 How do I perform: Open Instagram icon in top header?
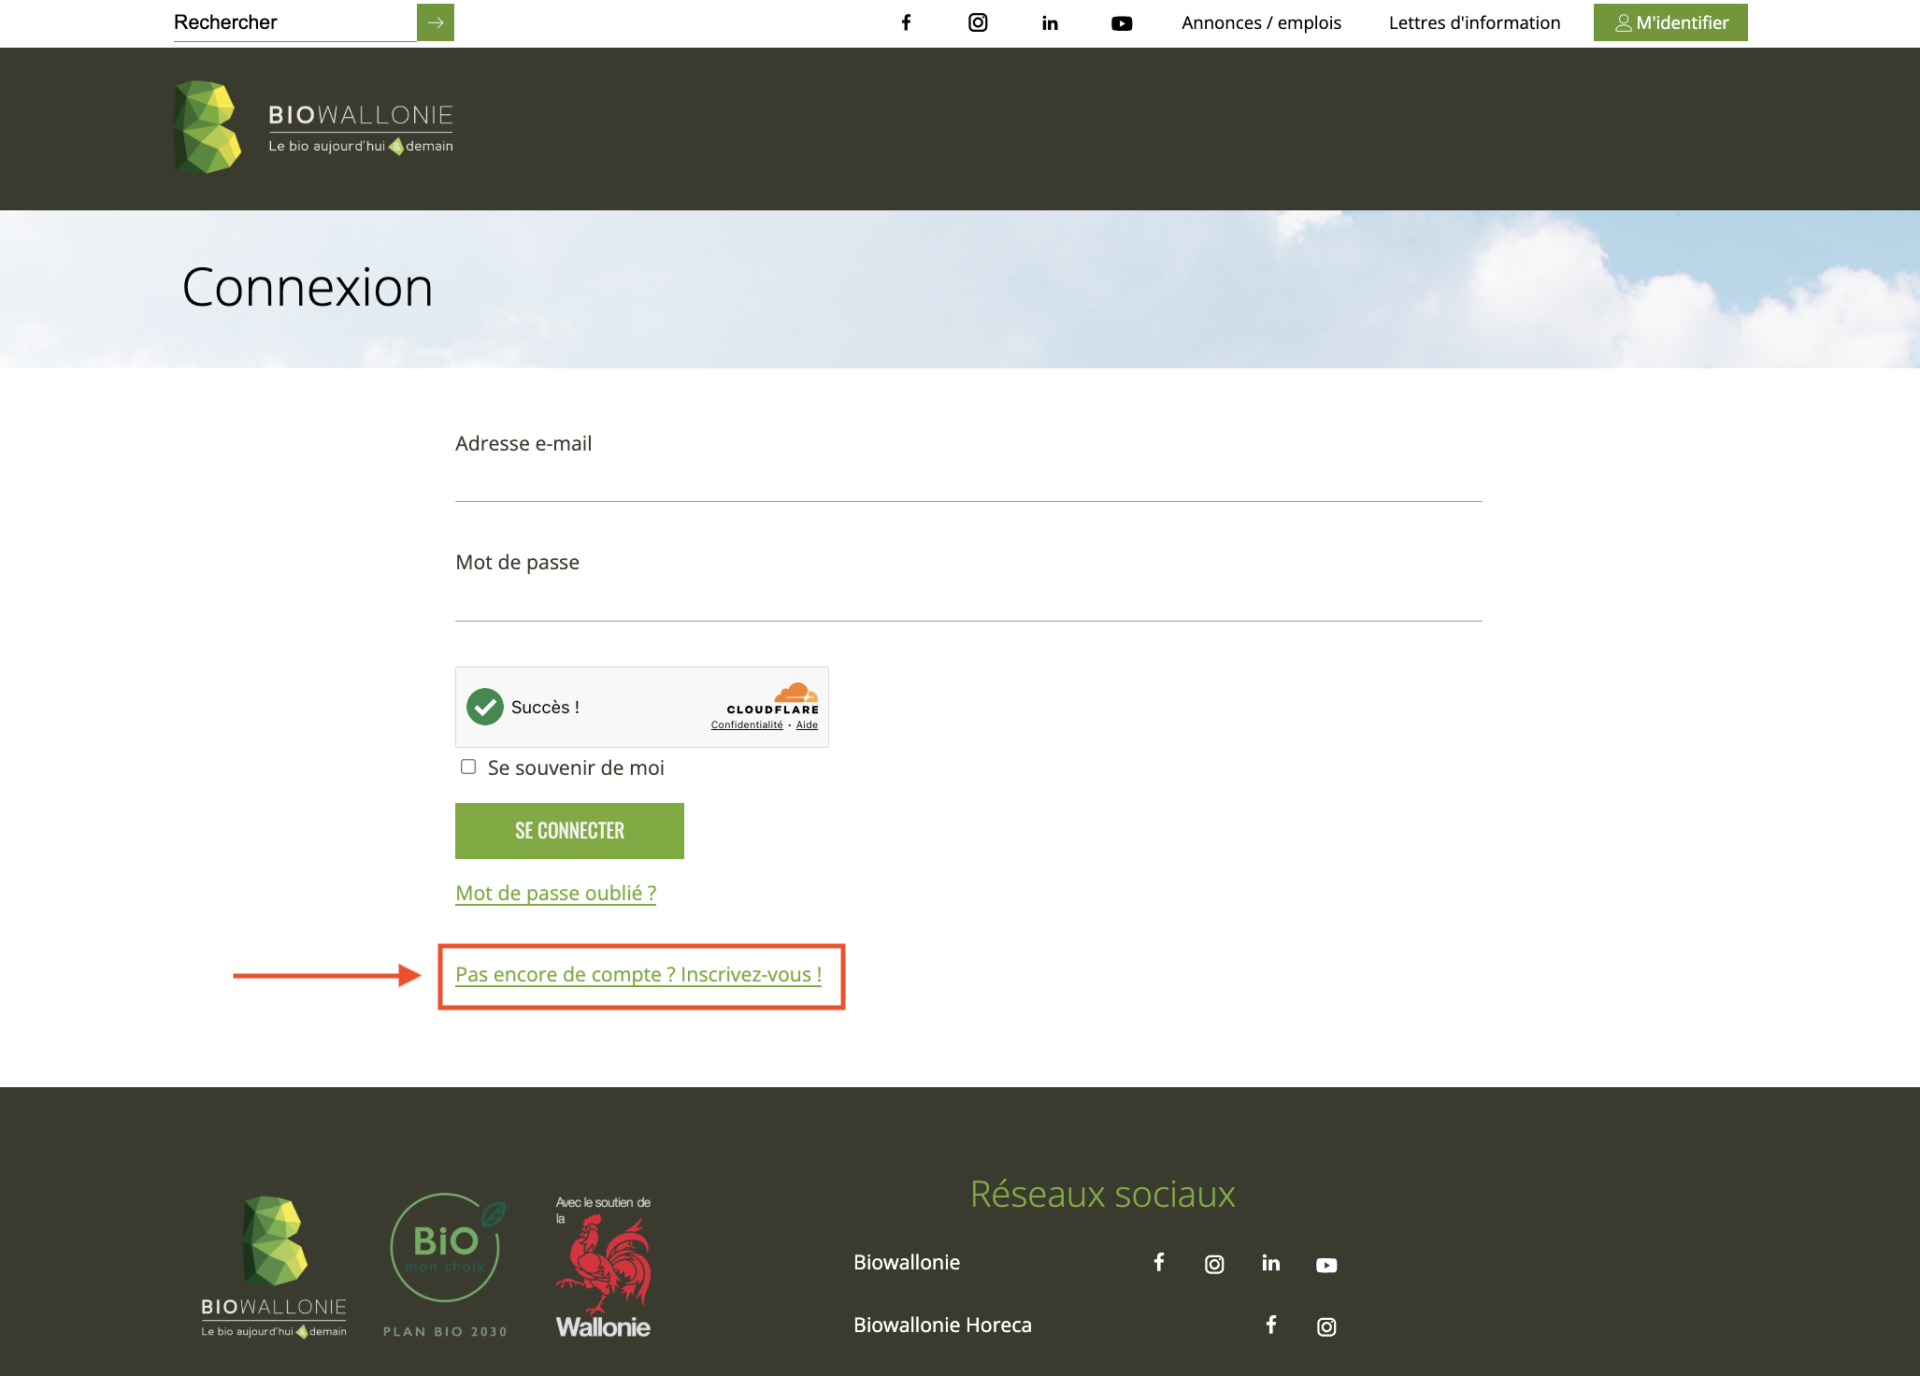[978, 22]
